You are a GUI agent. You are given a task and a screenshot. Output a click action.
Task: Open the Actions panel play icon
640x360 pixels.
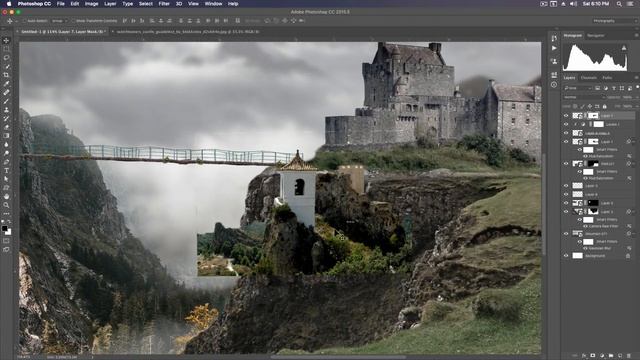pos(554,48)
